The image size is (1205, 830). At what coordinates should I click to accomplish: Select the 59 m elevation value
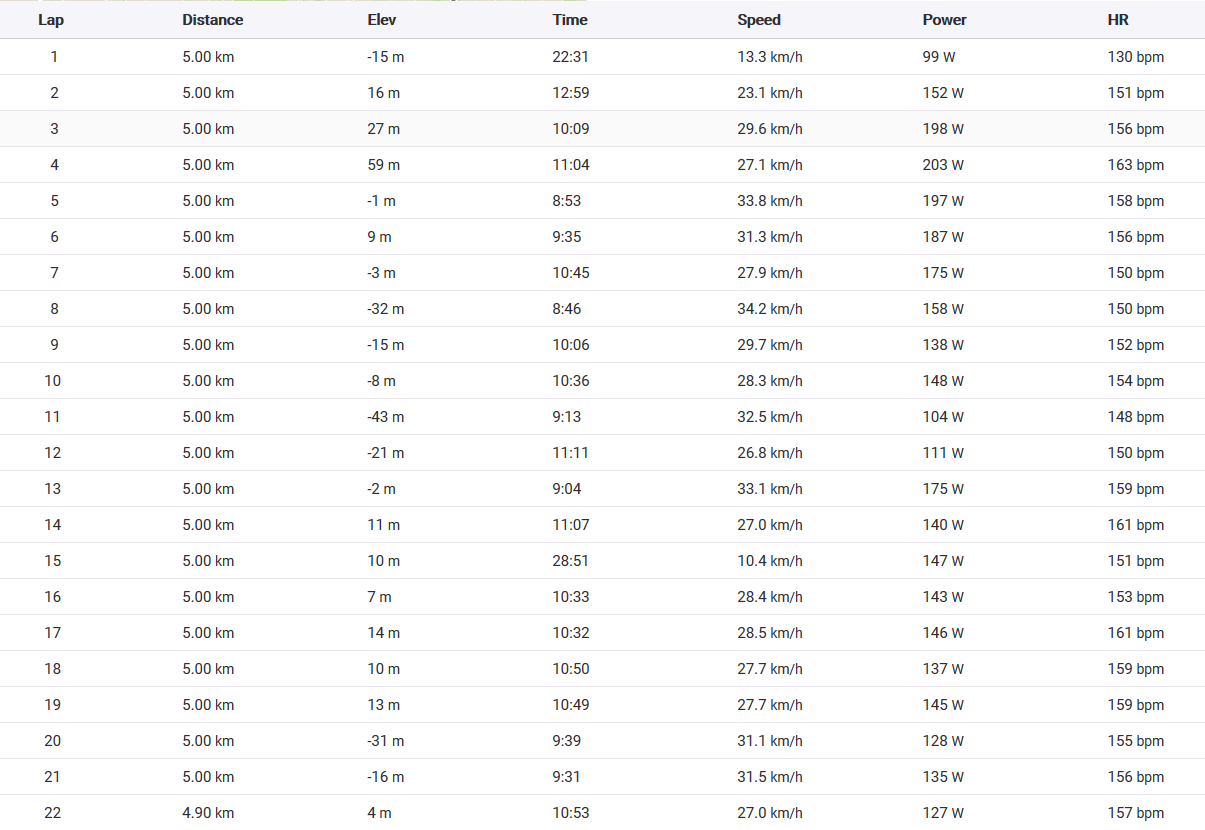click(x=383, y=165)
